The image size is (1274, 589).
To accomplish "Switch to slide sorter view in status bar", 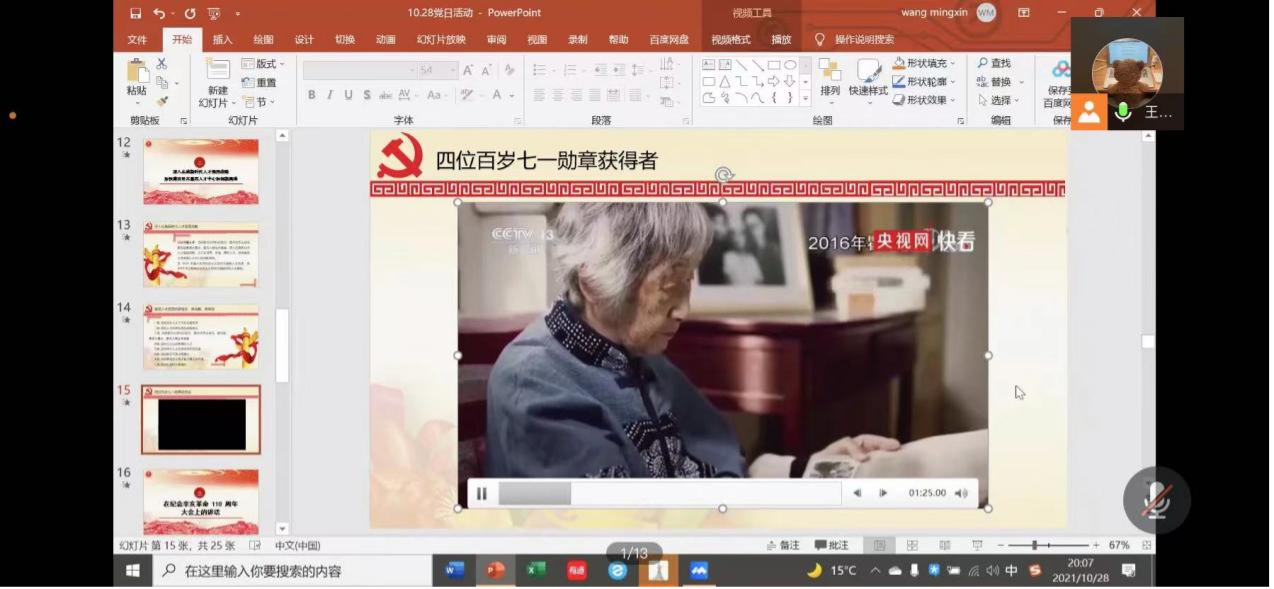I will (x=912, y=546).
